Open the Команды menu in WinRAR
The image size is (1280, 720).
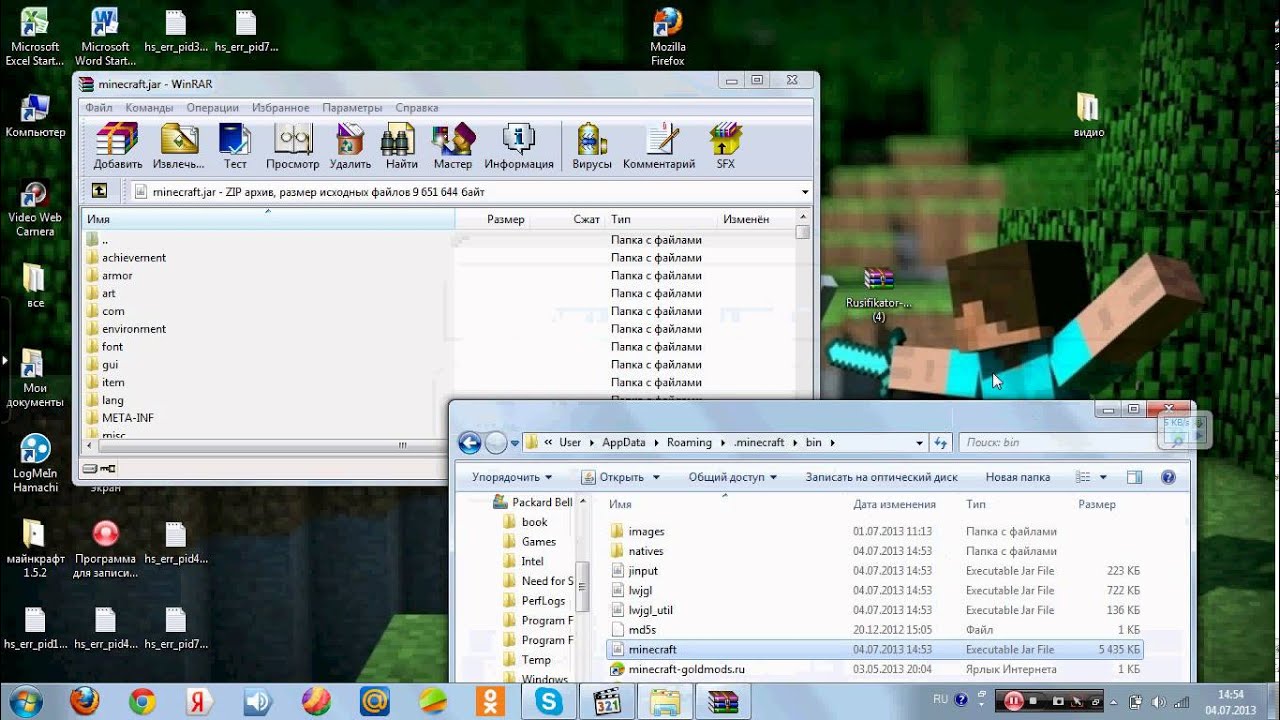[x=150, y=108]
